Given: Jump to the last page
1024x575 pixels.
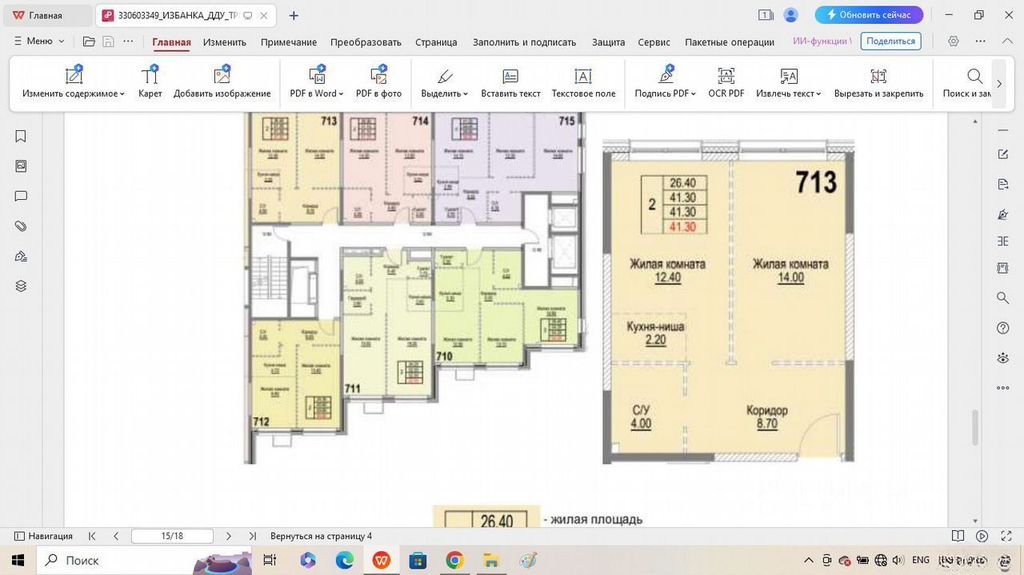Looking at the screenshot, I should [252, 536].
